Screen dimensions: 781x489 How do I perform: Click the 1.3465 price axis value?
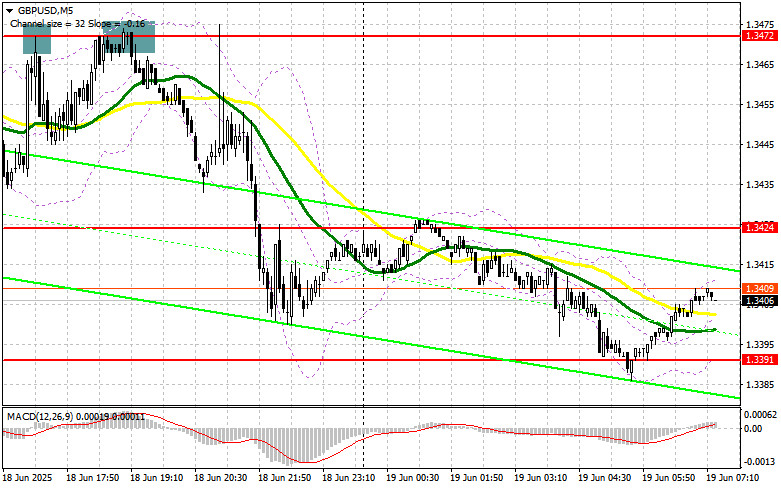[761, 64]
